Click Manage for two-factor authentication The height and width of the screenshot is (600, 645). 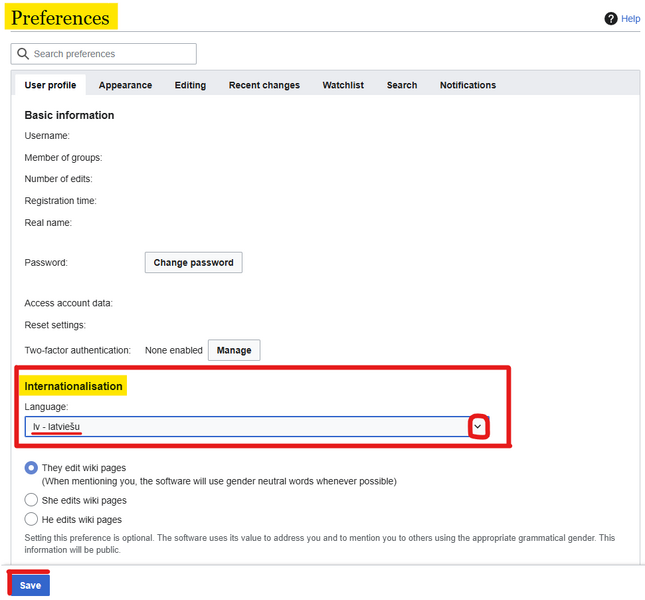tap(234, 350)
